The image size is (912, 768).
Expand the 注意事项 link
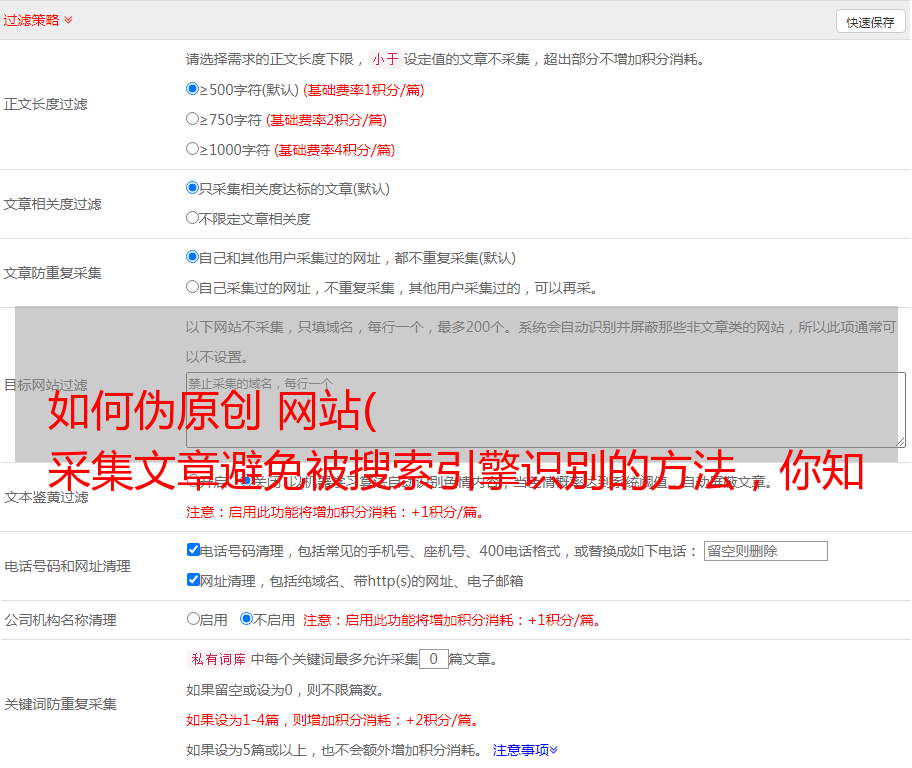[x=525, y=750]
